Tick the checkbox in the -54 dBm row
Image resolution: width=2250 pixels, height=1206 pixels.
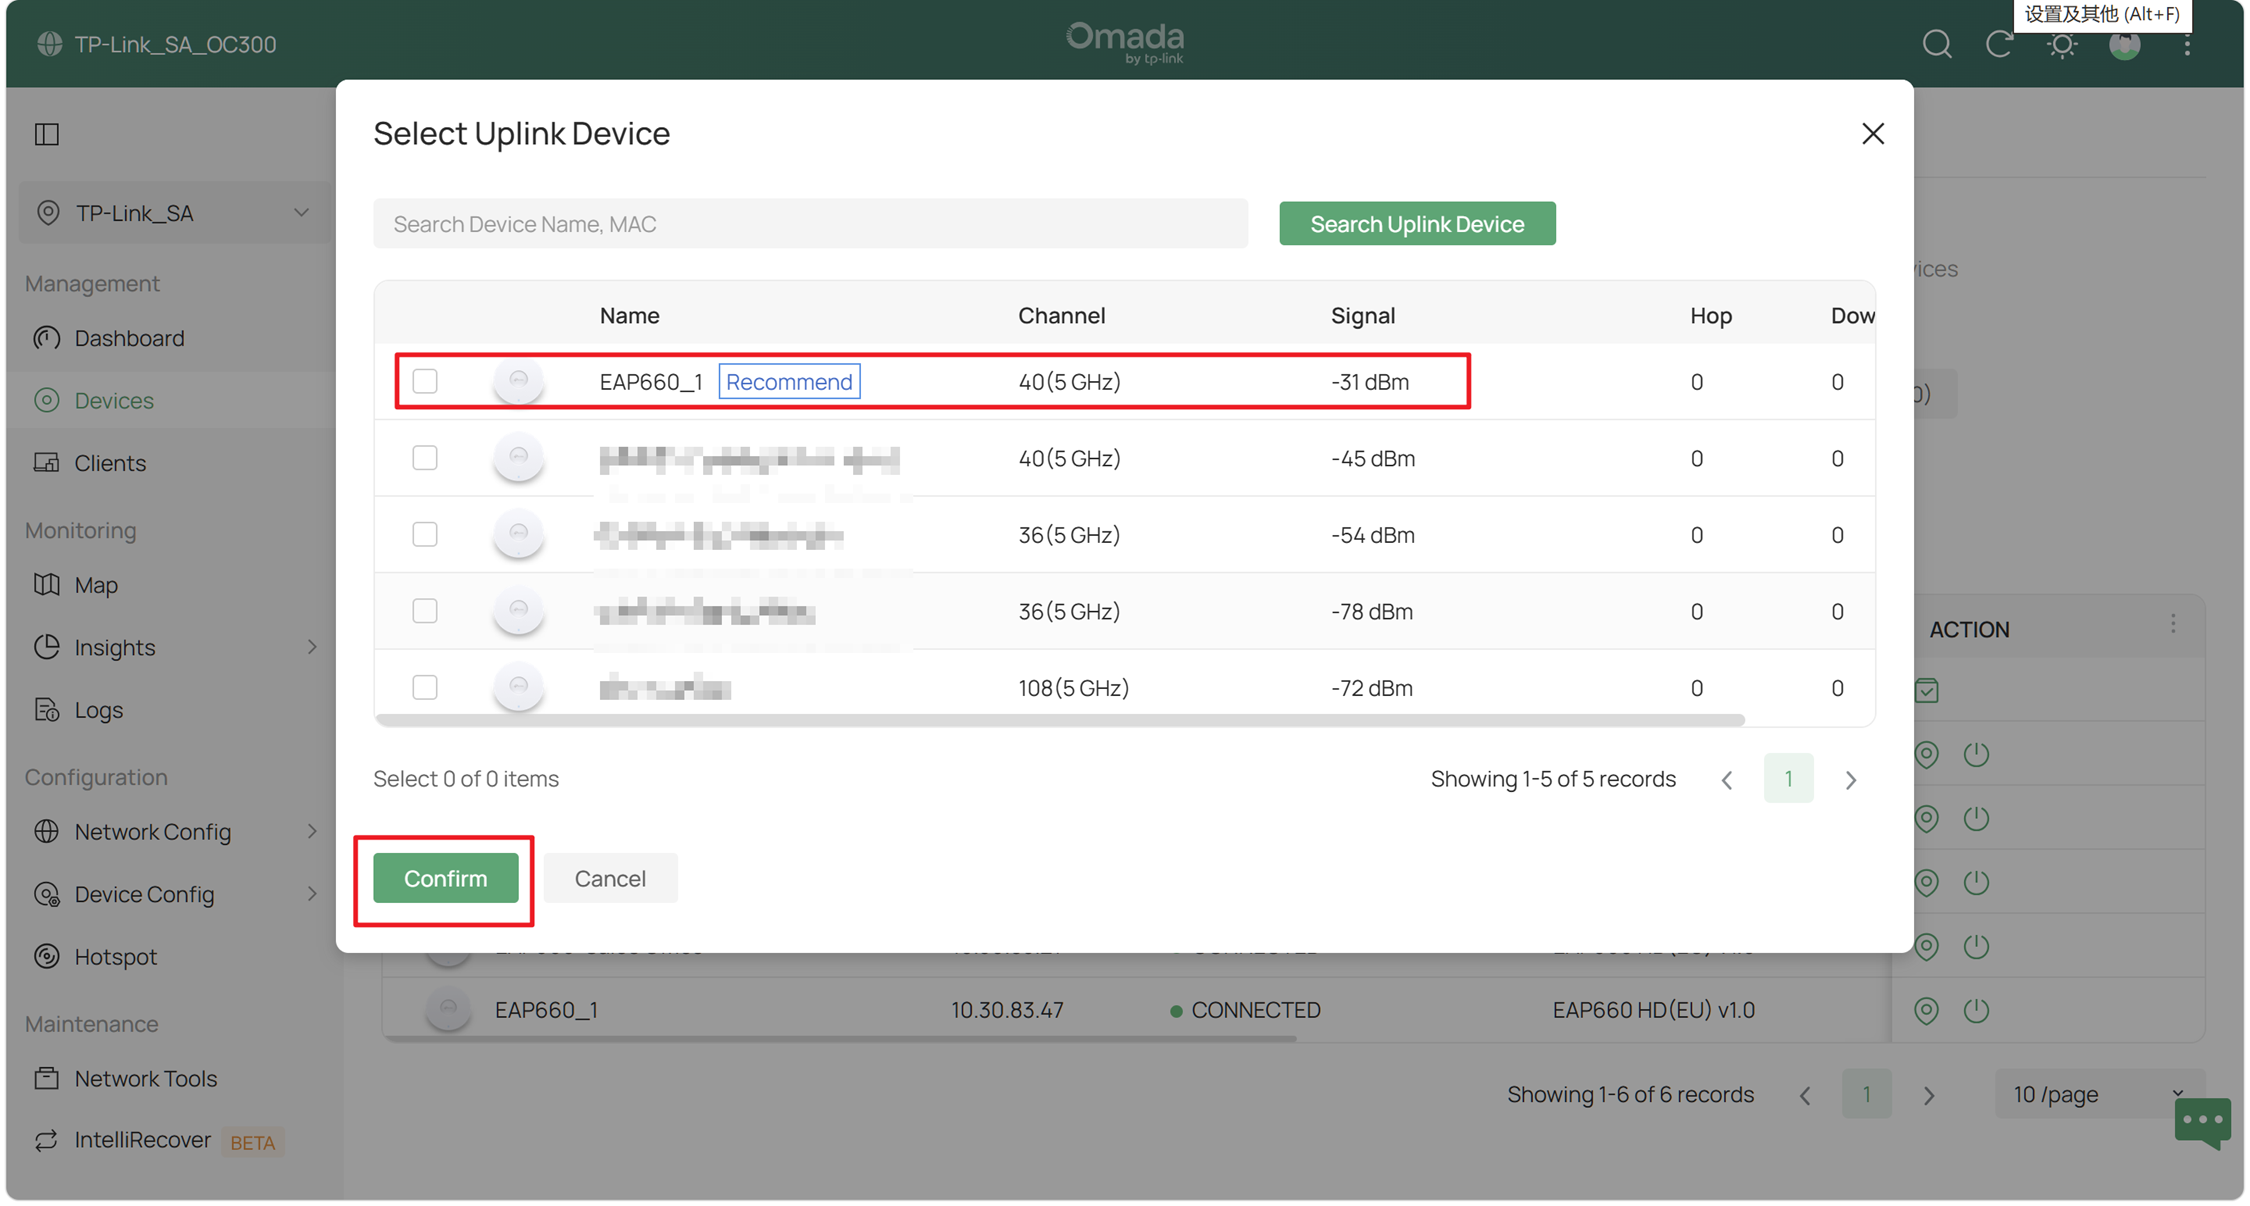point(425,534)
